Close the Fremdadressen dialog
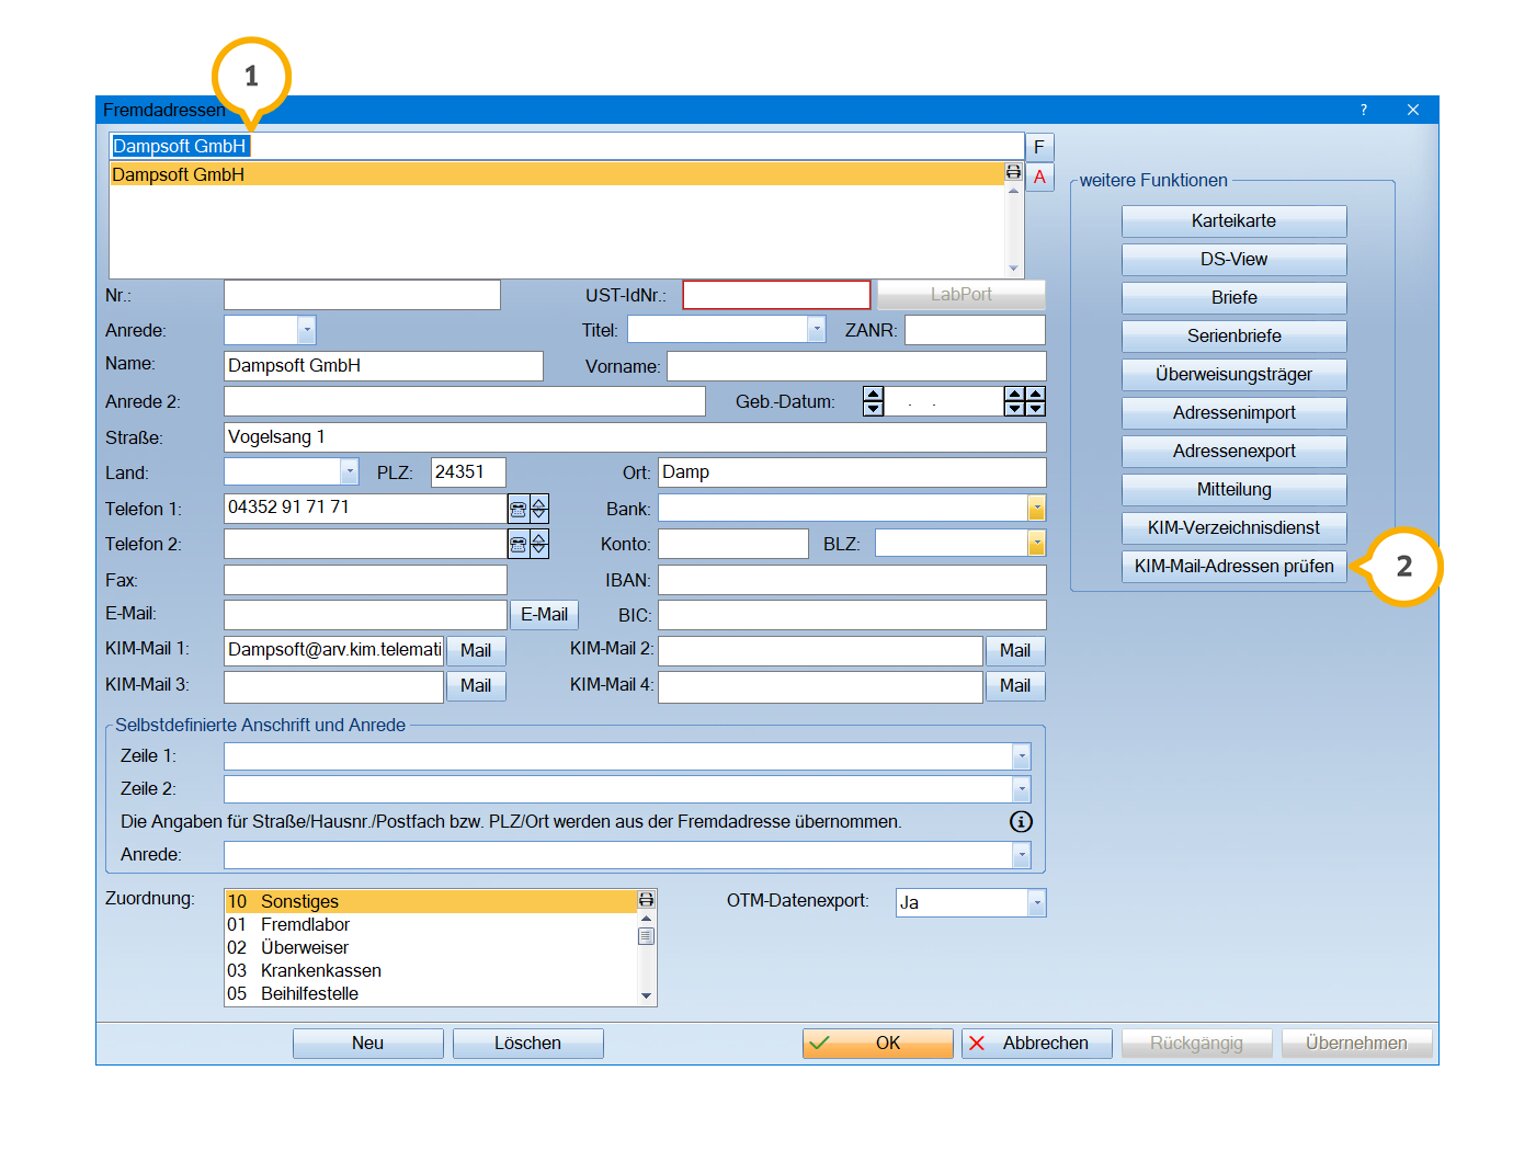Image resolution: width=1536 pixels, height=1162 pixels. click(1413, 110)
